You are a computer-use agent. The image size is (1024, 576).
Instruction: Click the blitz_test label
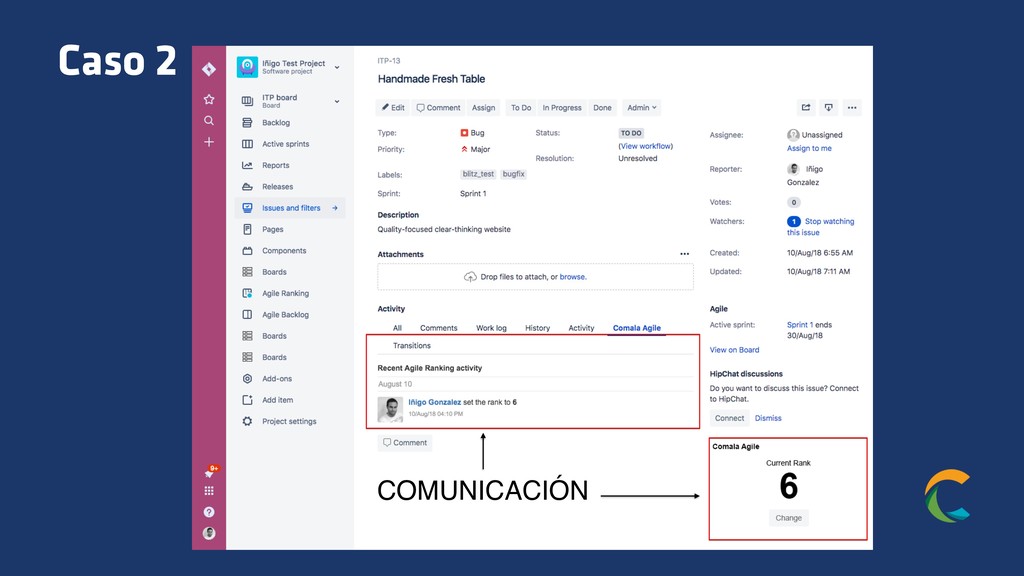pos(478,174)
